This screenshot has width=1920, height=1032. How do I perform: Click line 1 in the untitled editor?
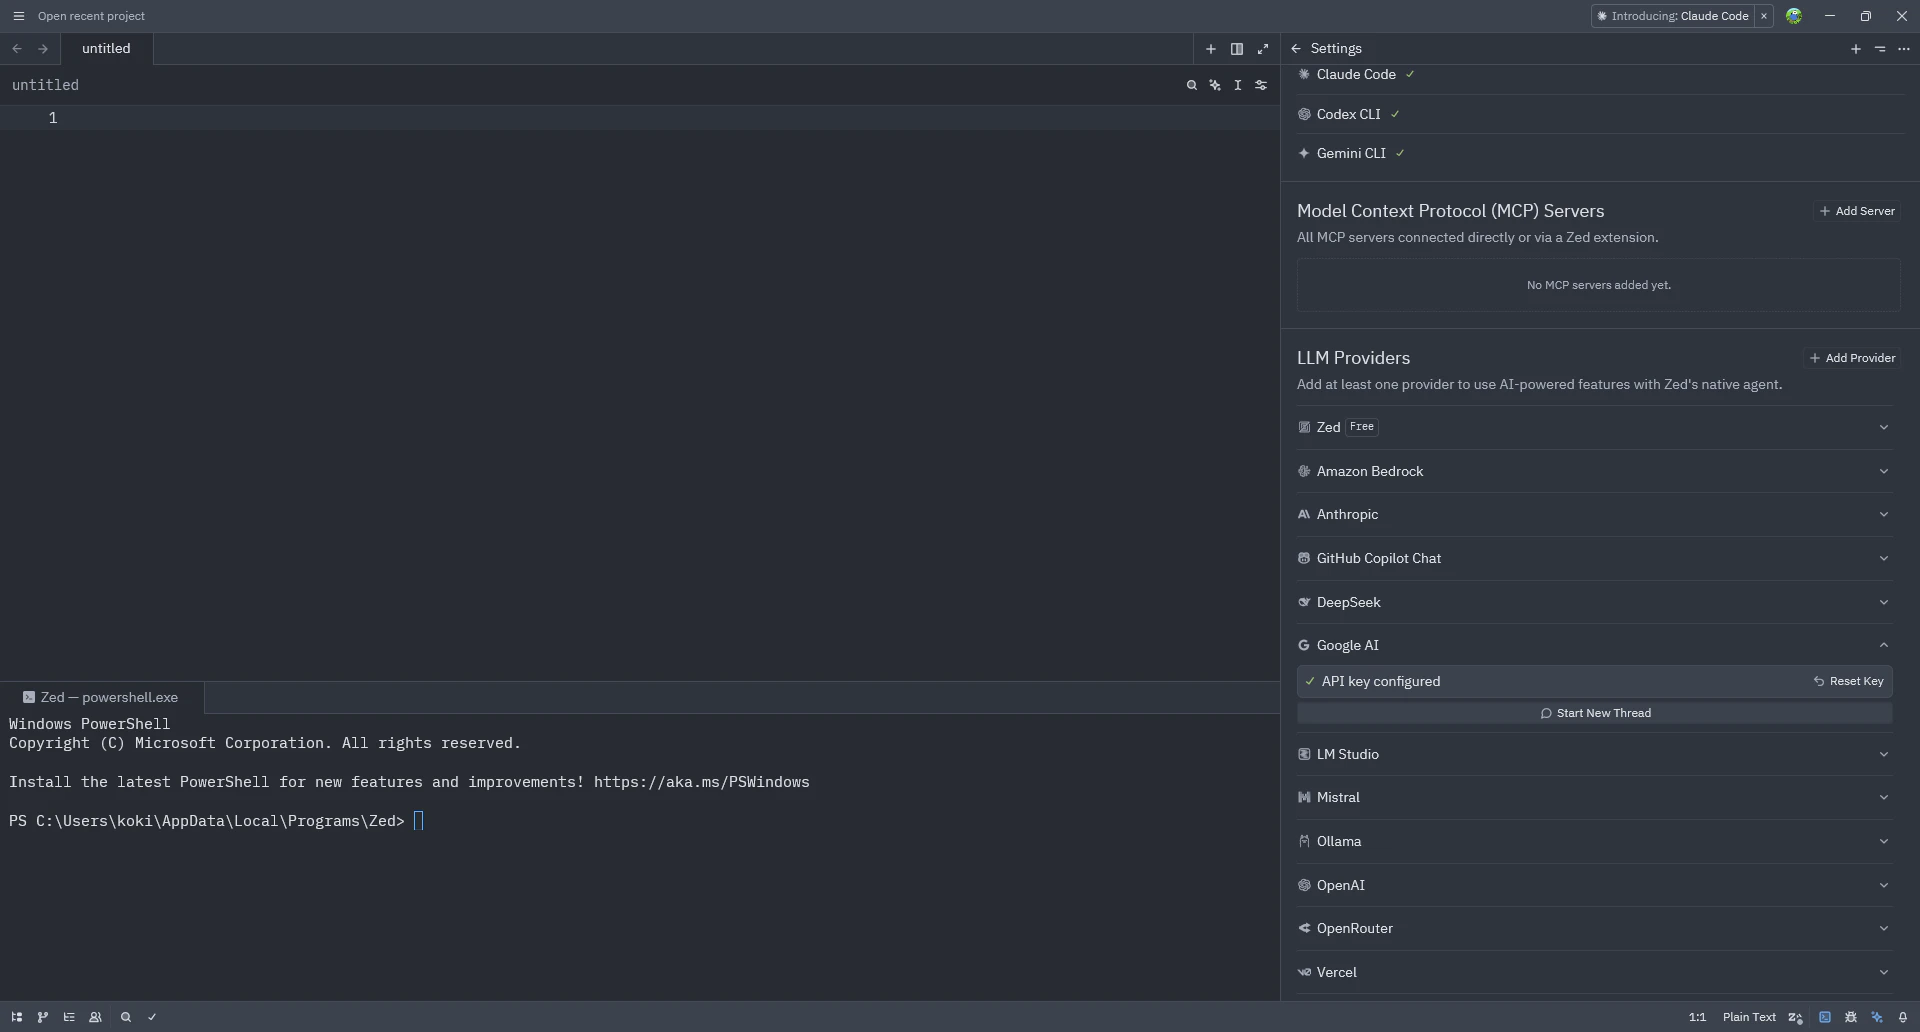[x=640, y=118]
